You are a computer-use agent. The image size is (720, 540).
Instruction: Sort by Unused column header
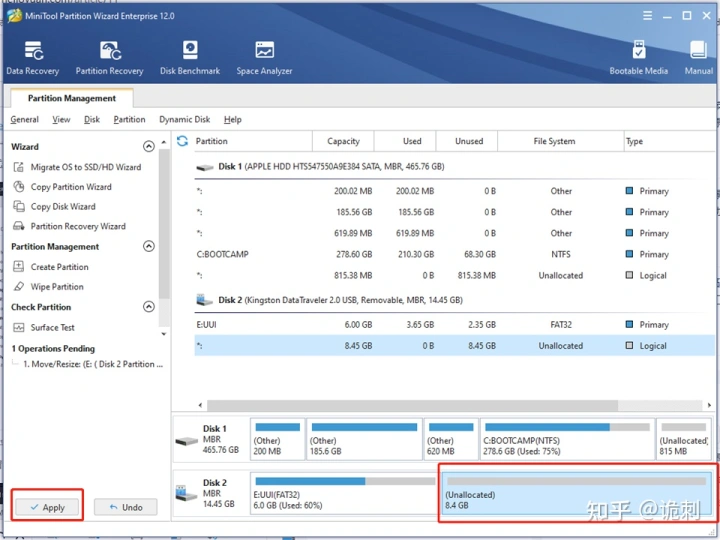pyautogui.click(x=469, y=141)
